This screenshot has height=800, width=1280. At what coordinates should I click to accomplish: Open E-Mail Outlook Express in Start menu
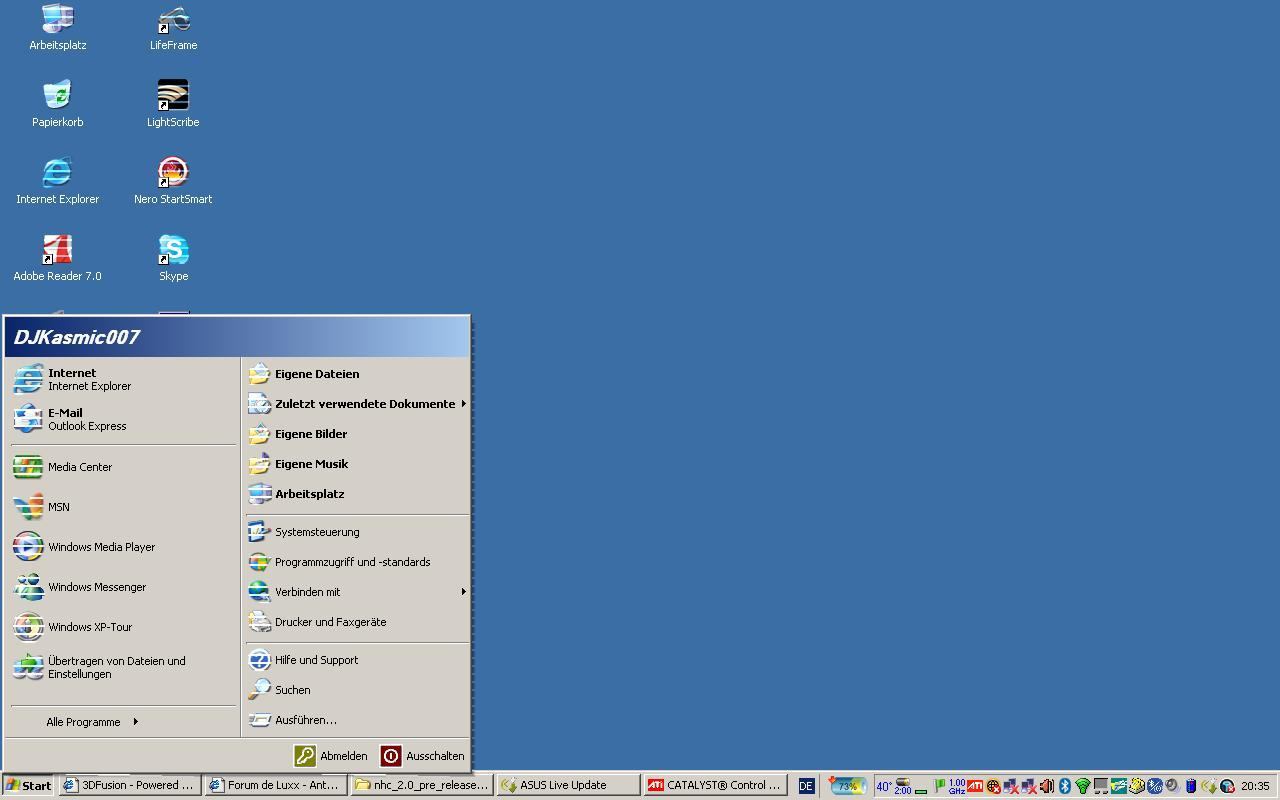point(123,419)
